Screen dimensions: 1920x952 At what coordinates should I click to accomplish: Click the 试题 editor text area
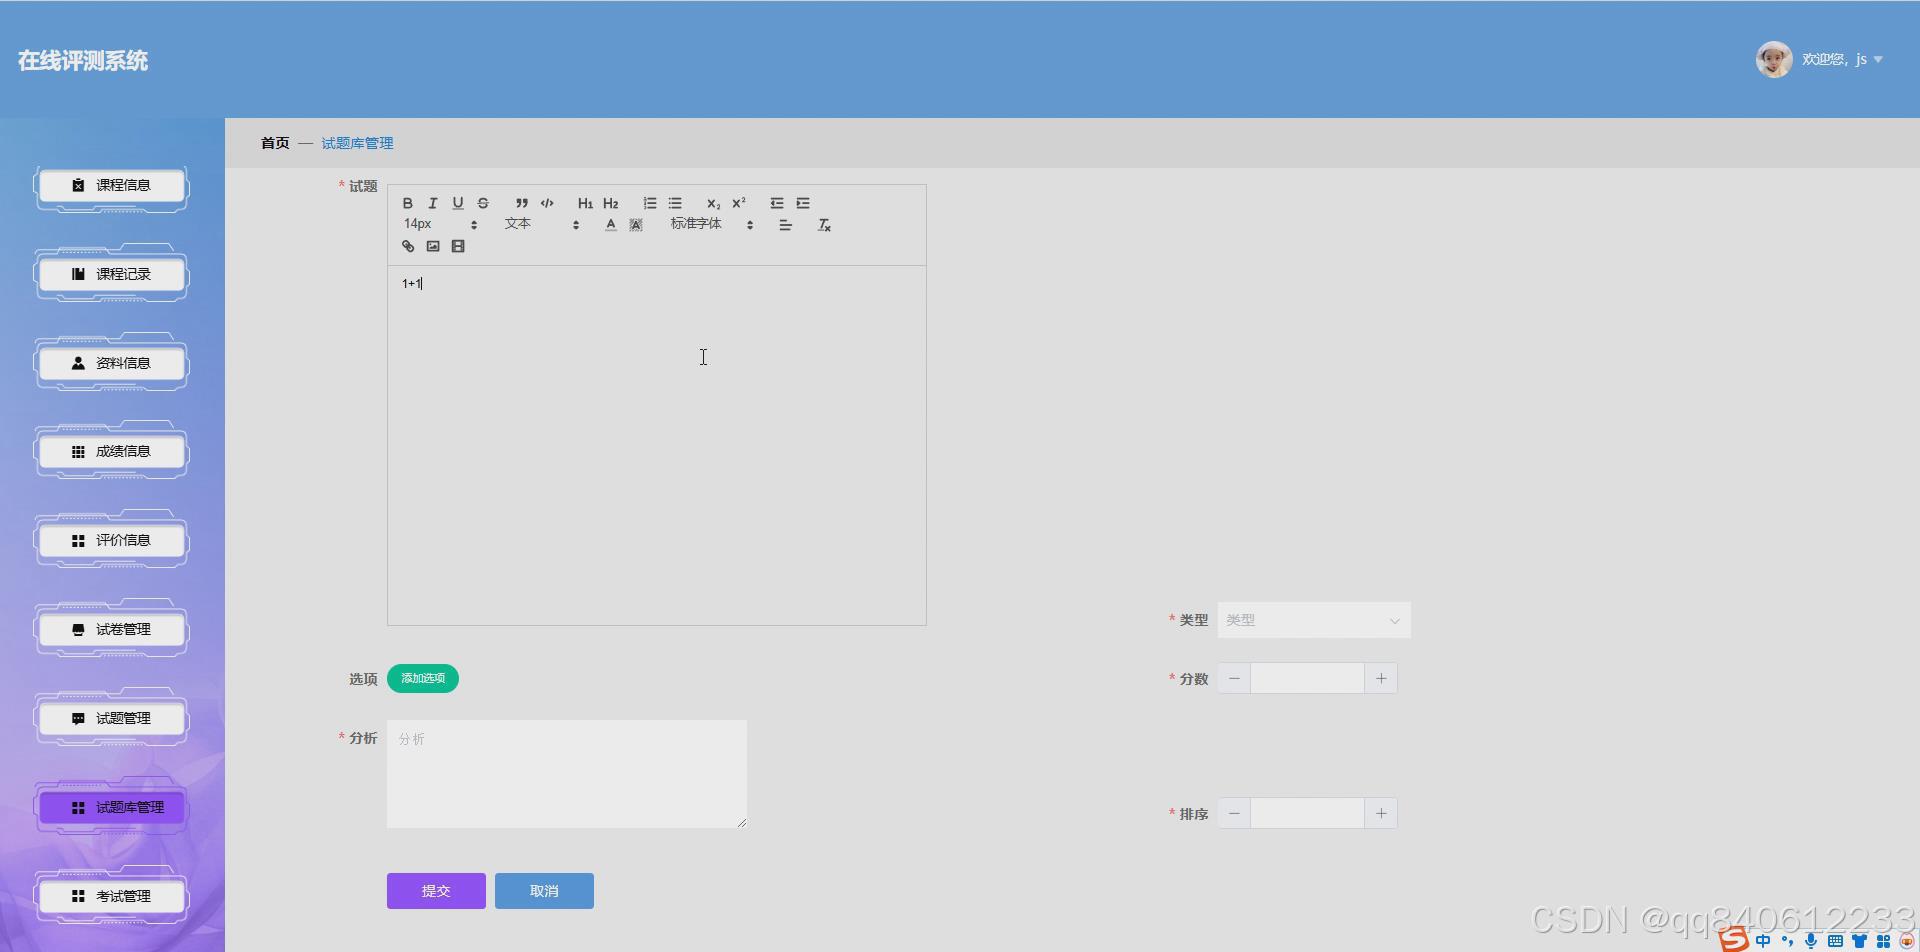[x=657, y=445]
